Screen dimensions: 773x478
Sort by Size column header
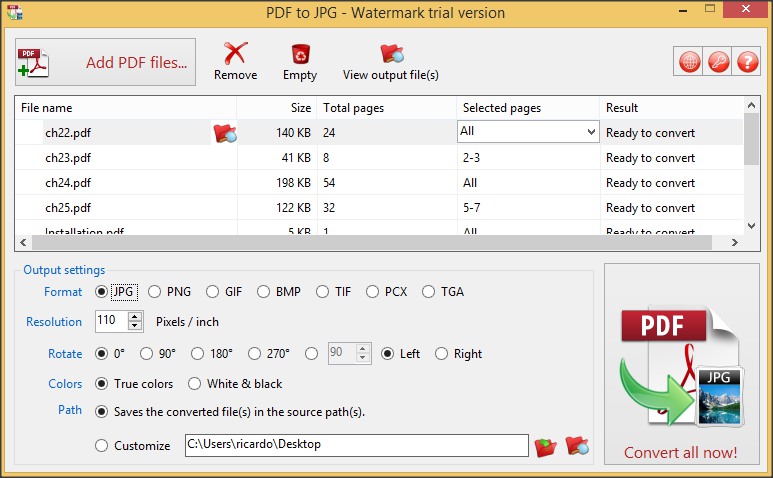click(x=277, y=108)
